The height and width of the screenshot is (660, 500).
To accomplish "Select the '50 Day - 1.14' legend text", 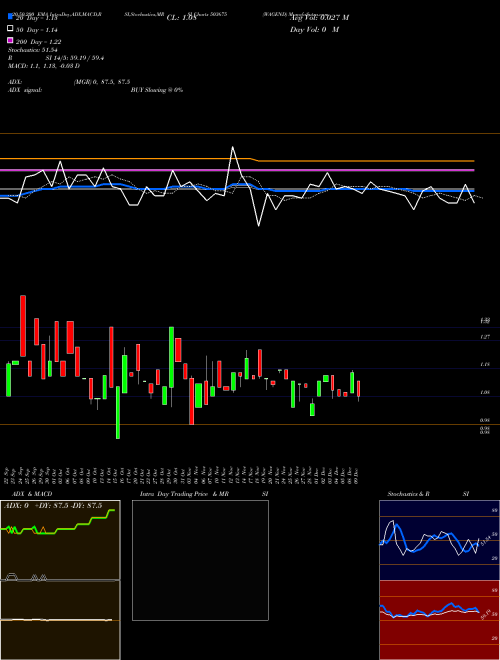I will [x=37, y=30].
